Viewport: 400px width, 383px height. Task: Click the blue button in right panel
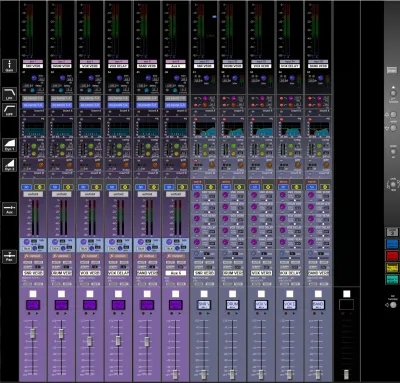pos(392,244)
